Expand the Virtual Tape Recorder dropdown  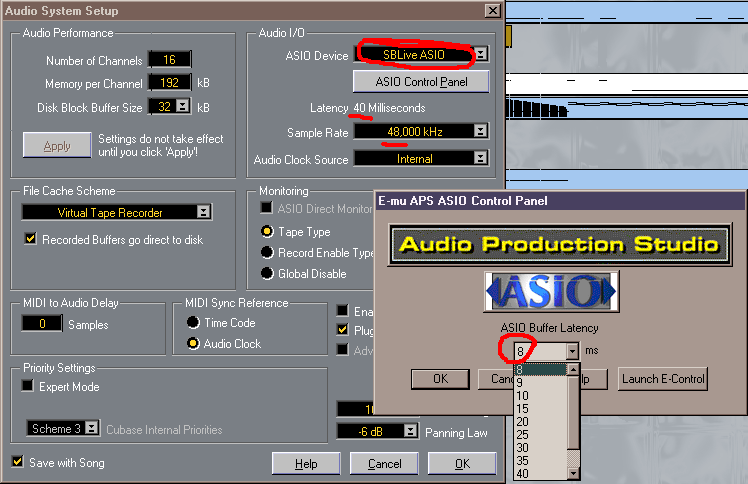(x=204, y=212)
